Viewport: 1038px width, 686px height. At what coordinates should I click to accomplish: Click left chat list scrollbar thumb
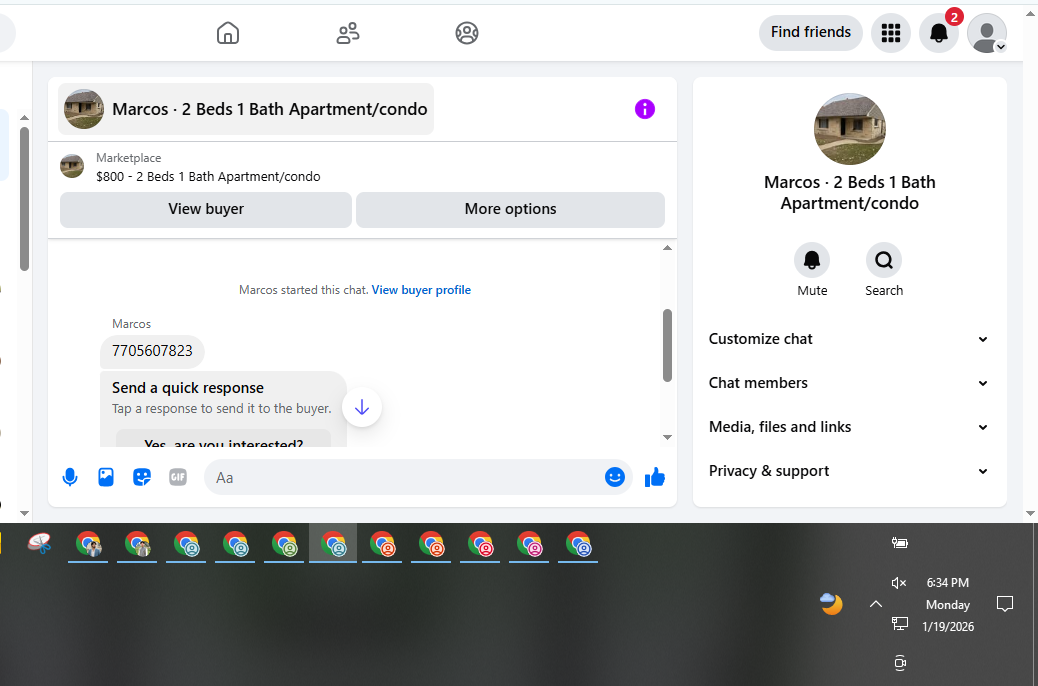tap(24, 199)
